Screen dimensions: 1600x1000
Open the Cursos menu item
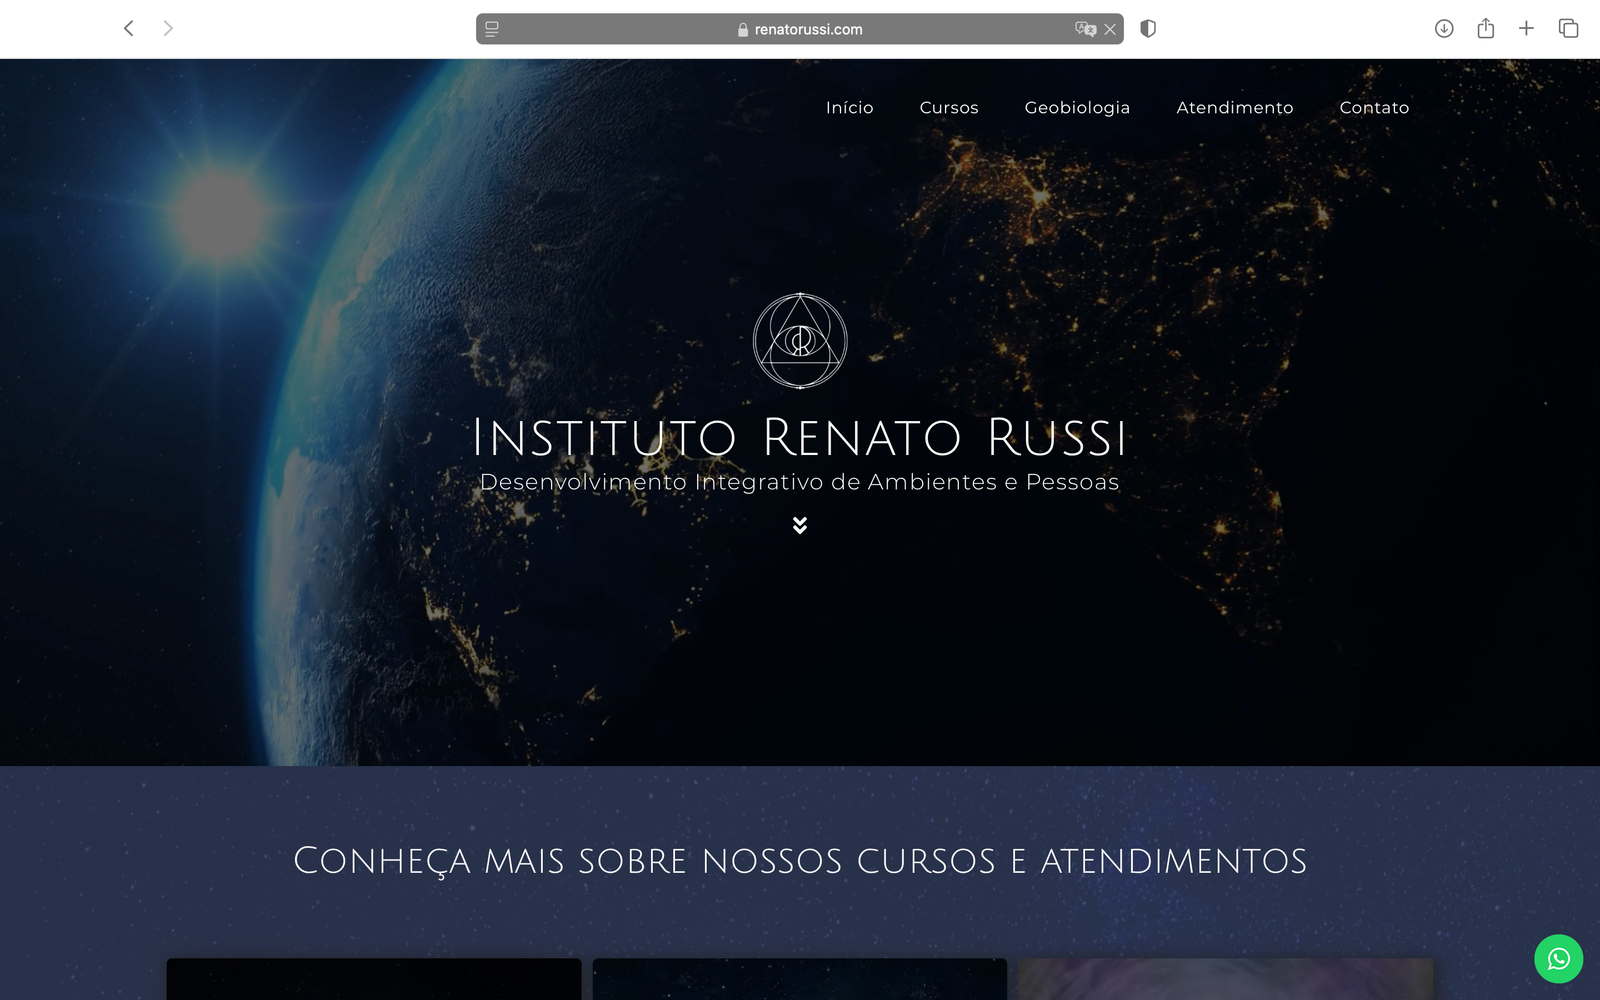coord(949,108)
